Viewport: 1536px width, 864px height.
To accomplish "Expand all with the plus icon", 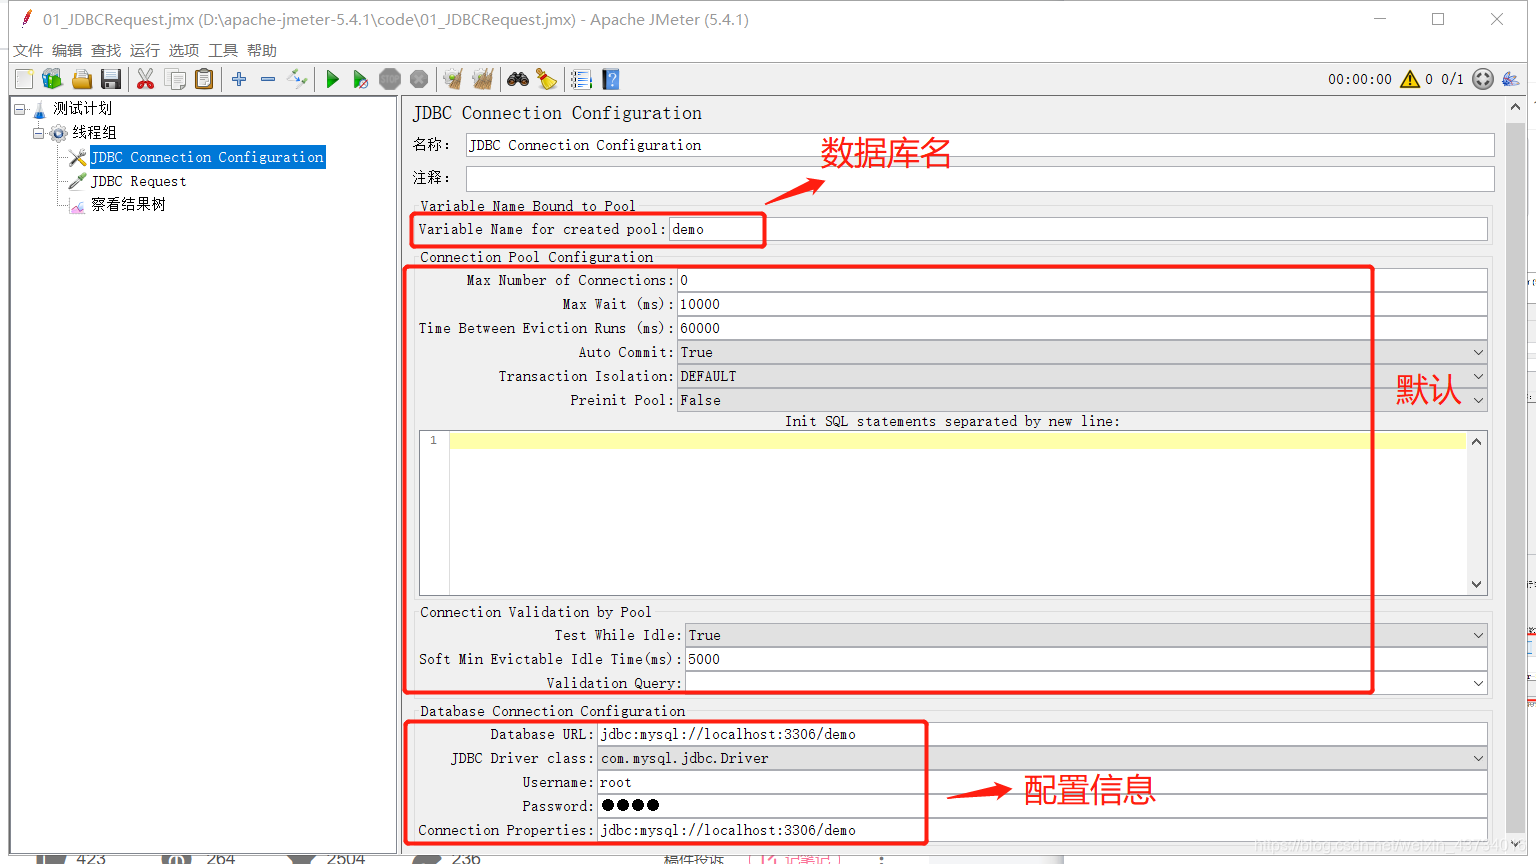I will point(239,79).
